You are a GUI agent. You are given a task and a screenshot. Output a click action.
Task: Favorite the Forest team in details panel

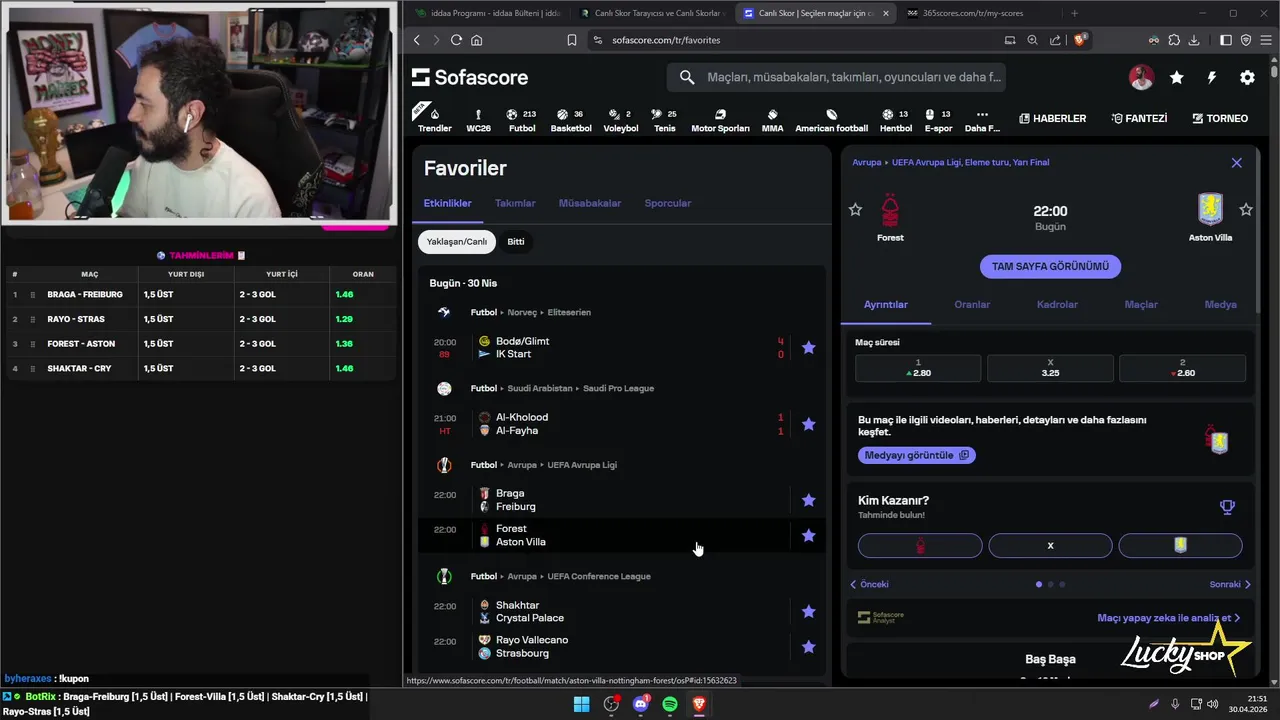click(855, 210)
